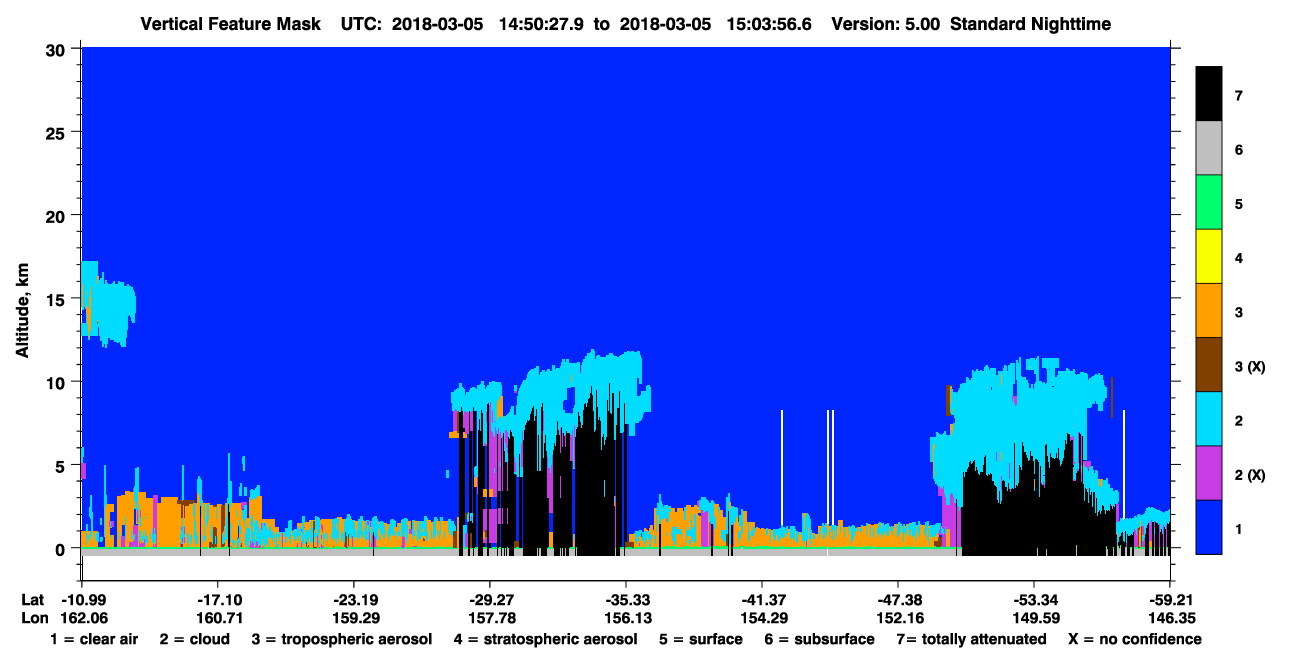Viewport: 1300px width, 667px height.
Task: Click the gray subsurface legend swatch
Action: pyautogui.click(x=1208, y=149)
